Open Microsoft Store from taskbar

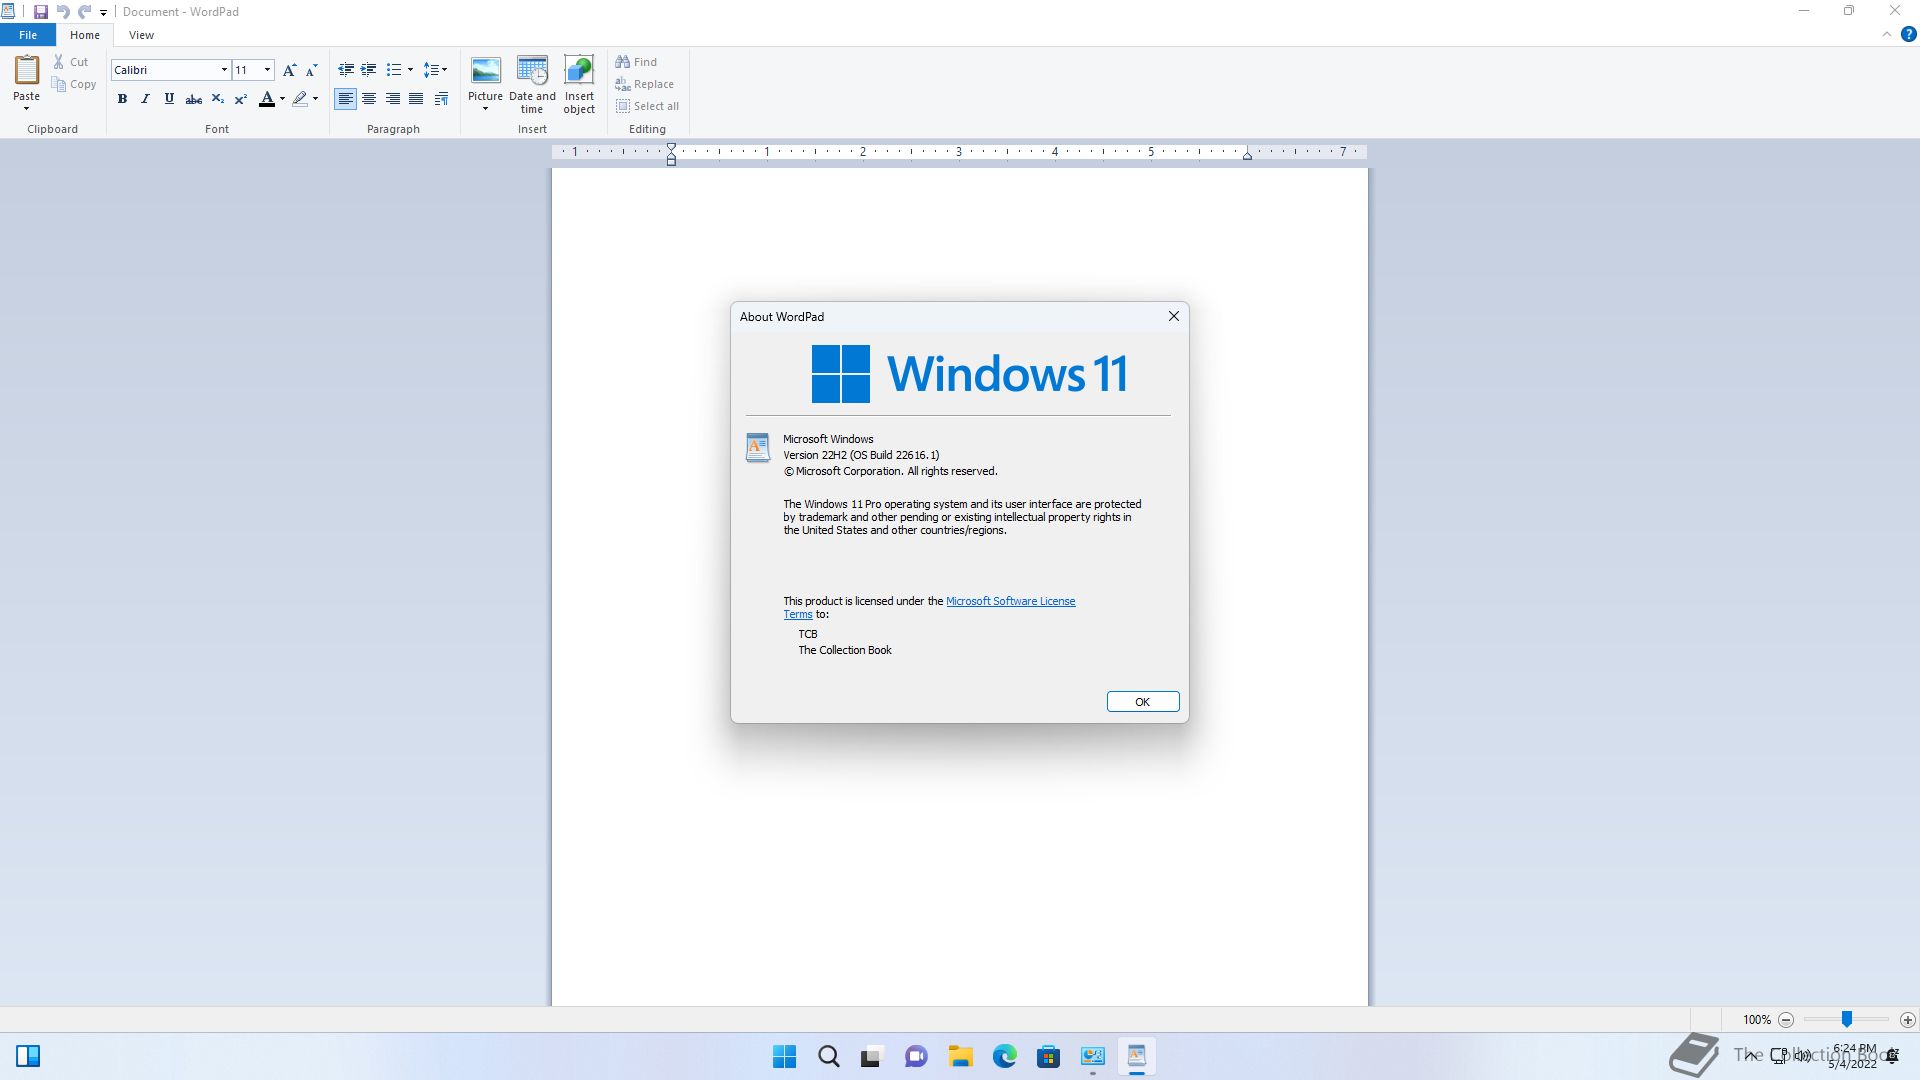point(1049,1056)
